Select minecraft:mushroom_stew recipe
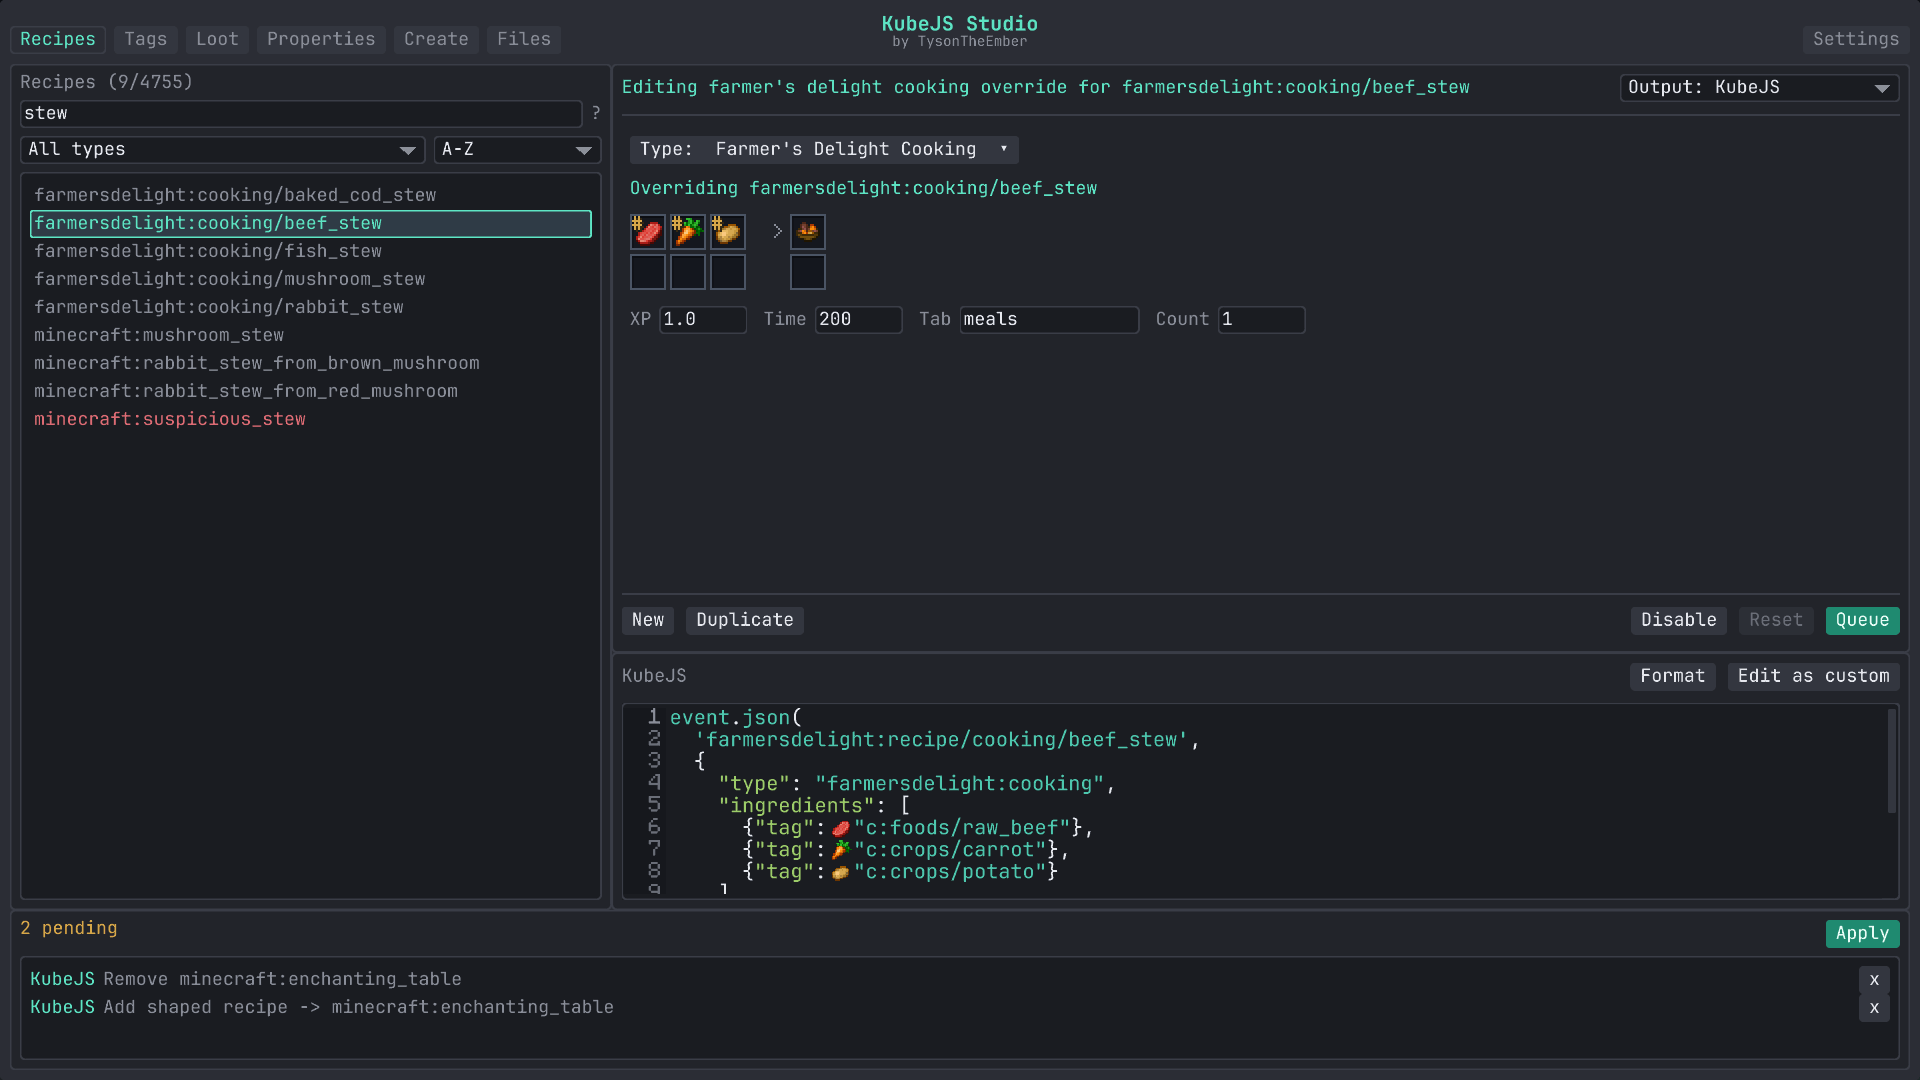The width and height of the screenshot is (1920, 1080). (311, 336)
